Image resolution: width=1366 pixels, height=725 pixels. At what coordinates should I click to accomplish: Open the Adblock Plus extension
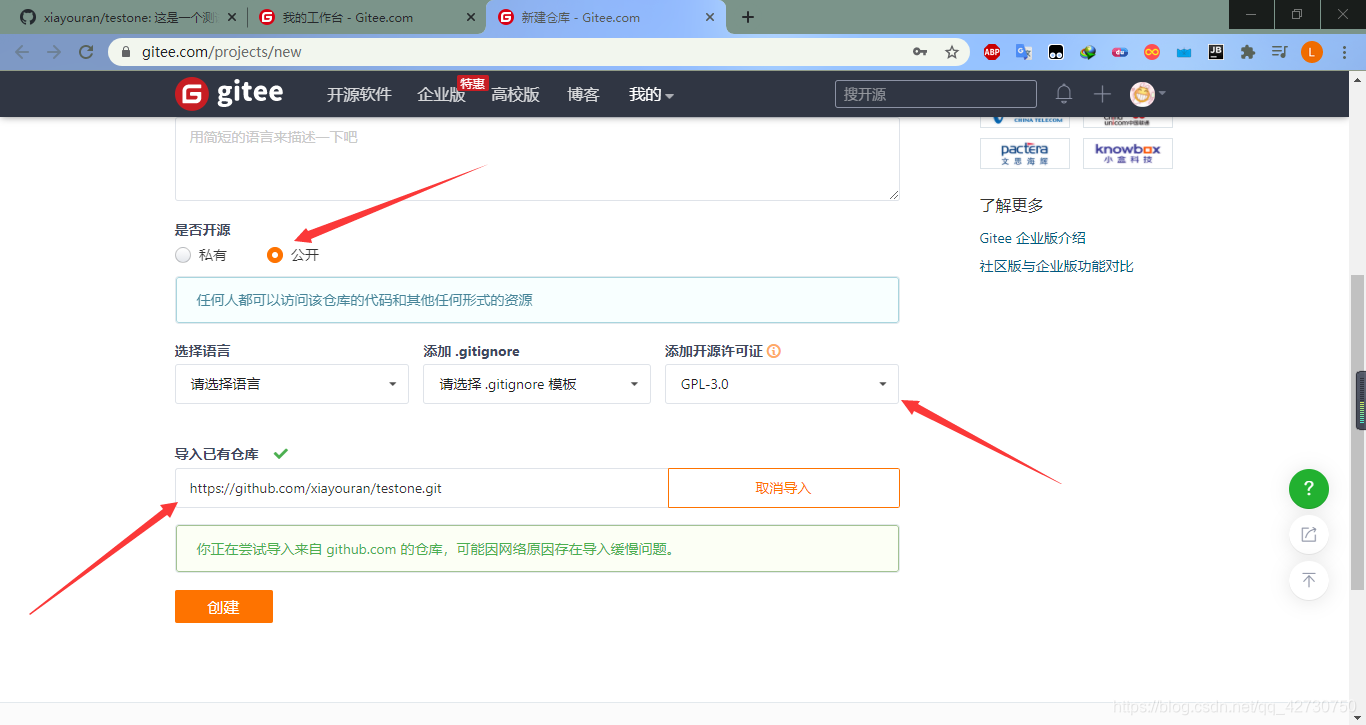point(992,52)
